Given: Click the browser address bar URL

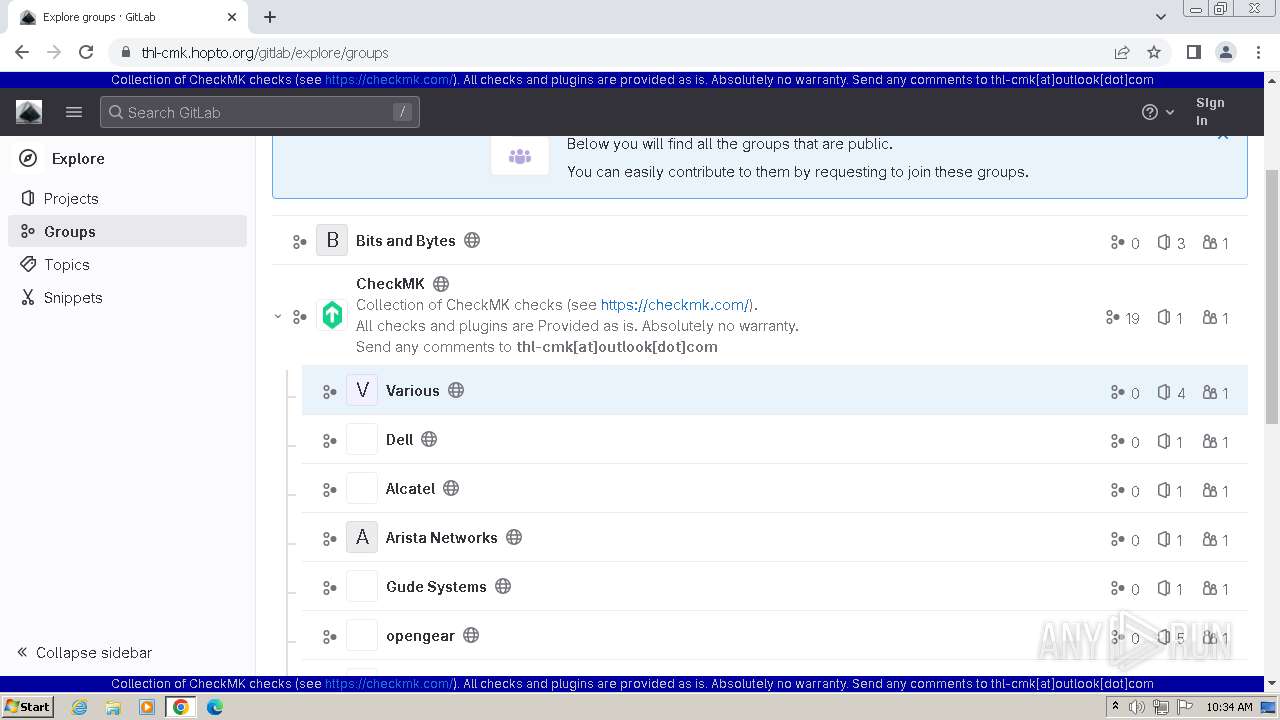Looking at the screenshot, I should click(265, 53).
